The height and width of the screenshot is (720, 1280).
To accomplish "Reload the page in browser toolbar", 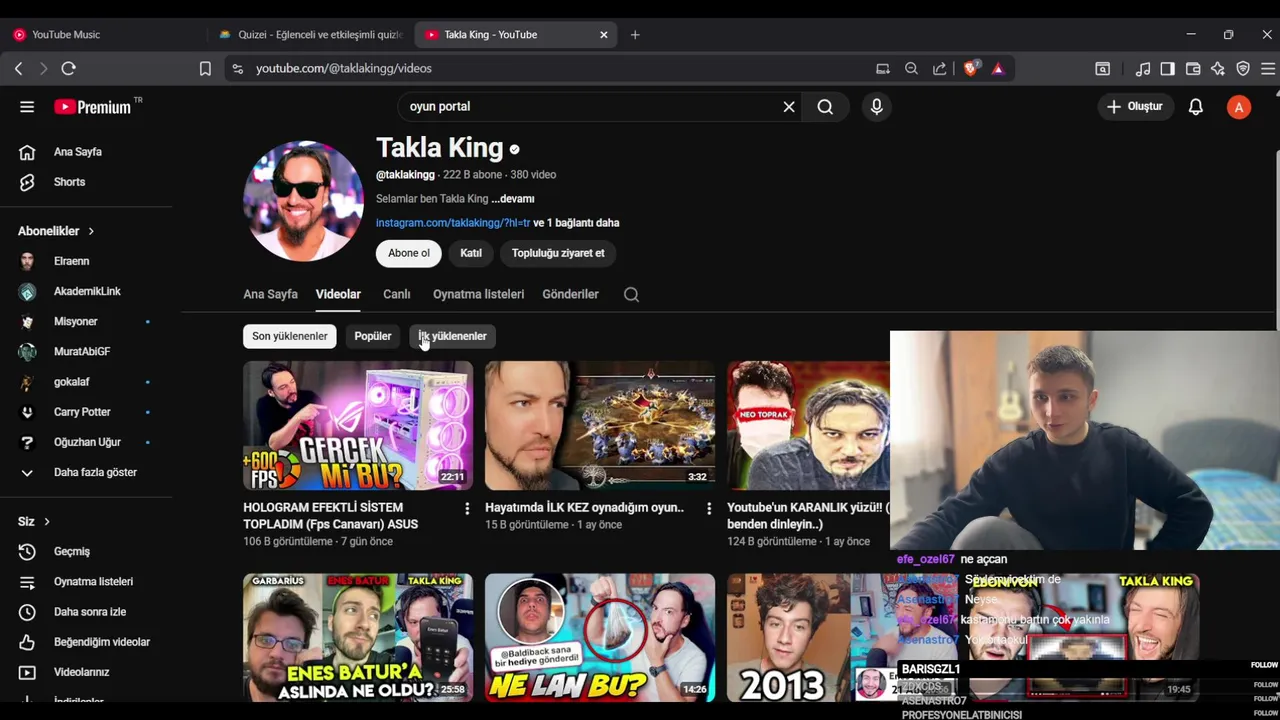I will click(x=68, y=68).
